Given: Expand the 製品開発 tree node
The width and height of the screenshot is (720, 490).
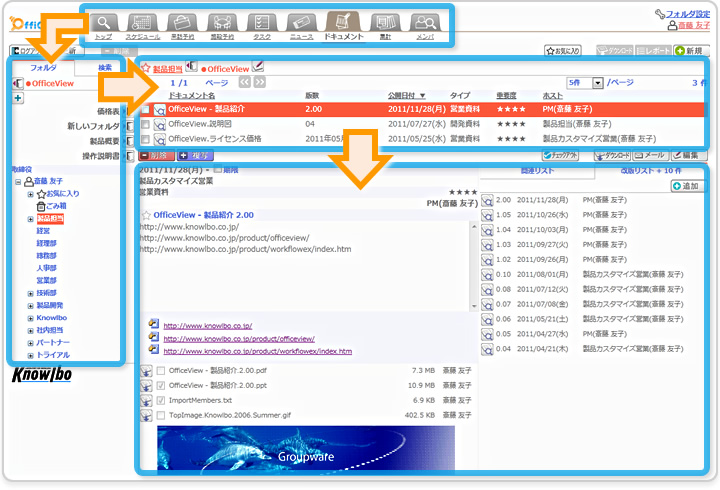Looking at the screenshot, I should point(30,306).
